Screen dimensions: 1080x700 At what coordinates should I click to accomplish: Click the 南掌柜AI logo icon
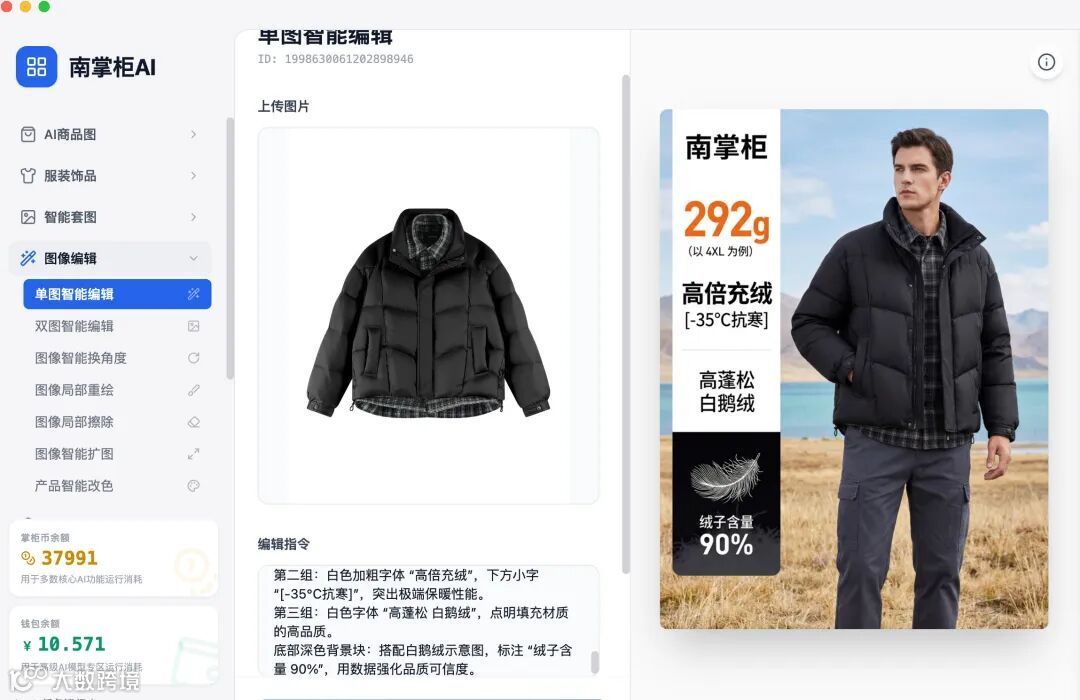click(x=37, y=67)
